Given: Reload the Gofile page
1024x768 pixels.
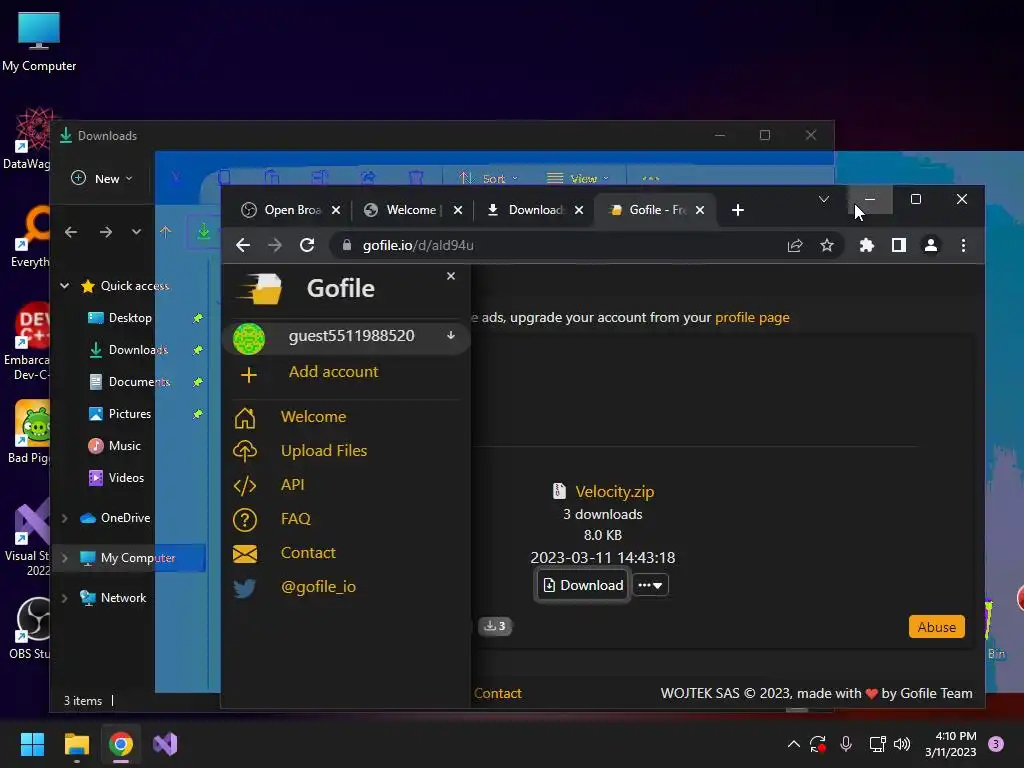Looking at the screenshot, I should point(307,246).
